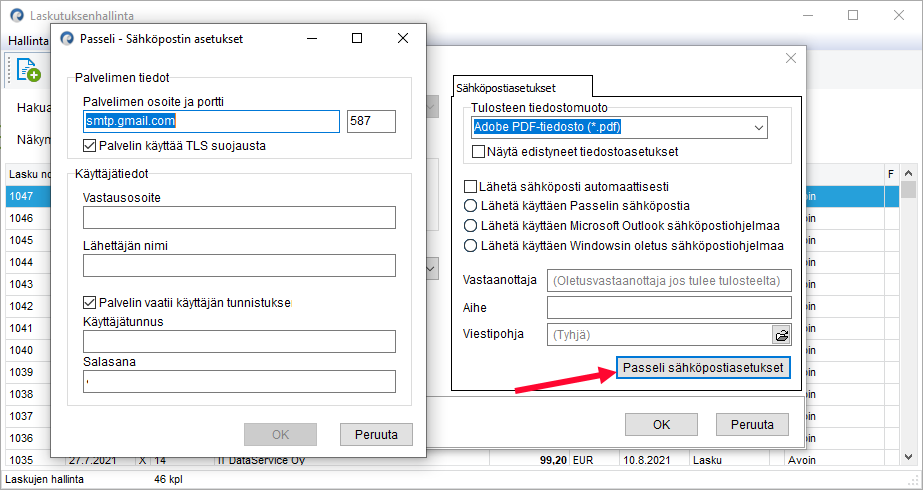Click the invoice list scrollbar up arrow
This screenshot has height=490, width=923.
click(x=909, y=174)
